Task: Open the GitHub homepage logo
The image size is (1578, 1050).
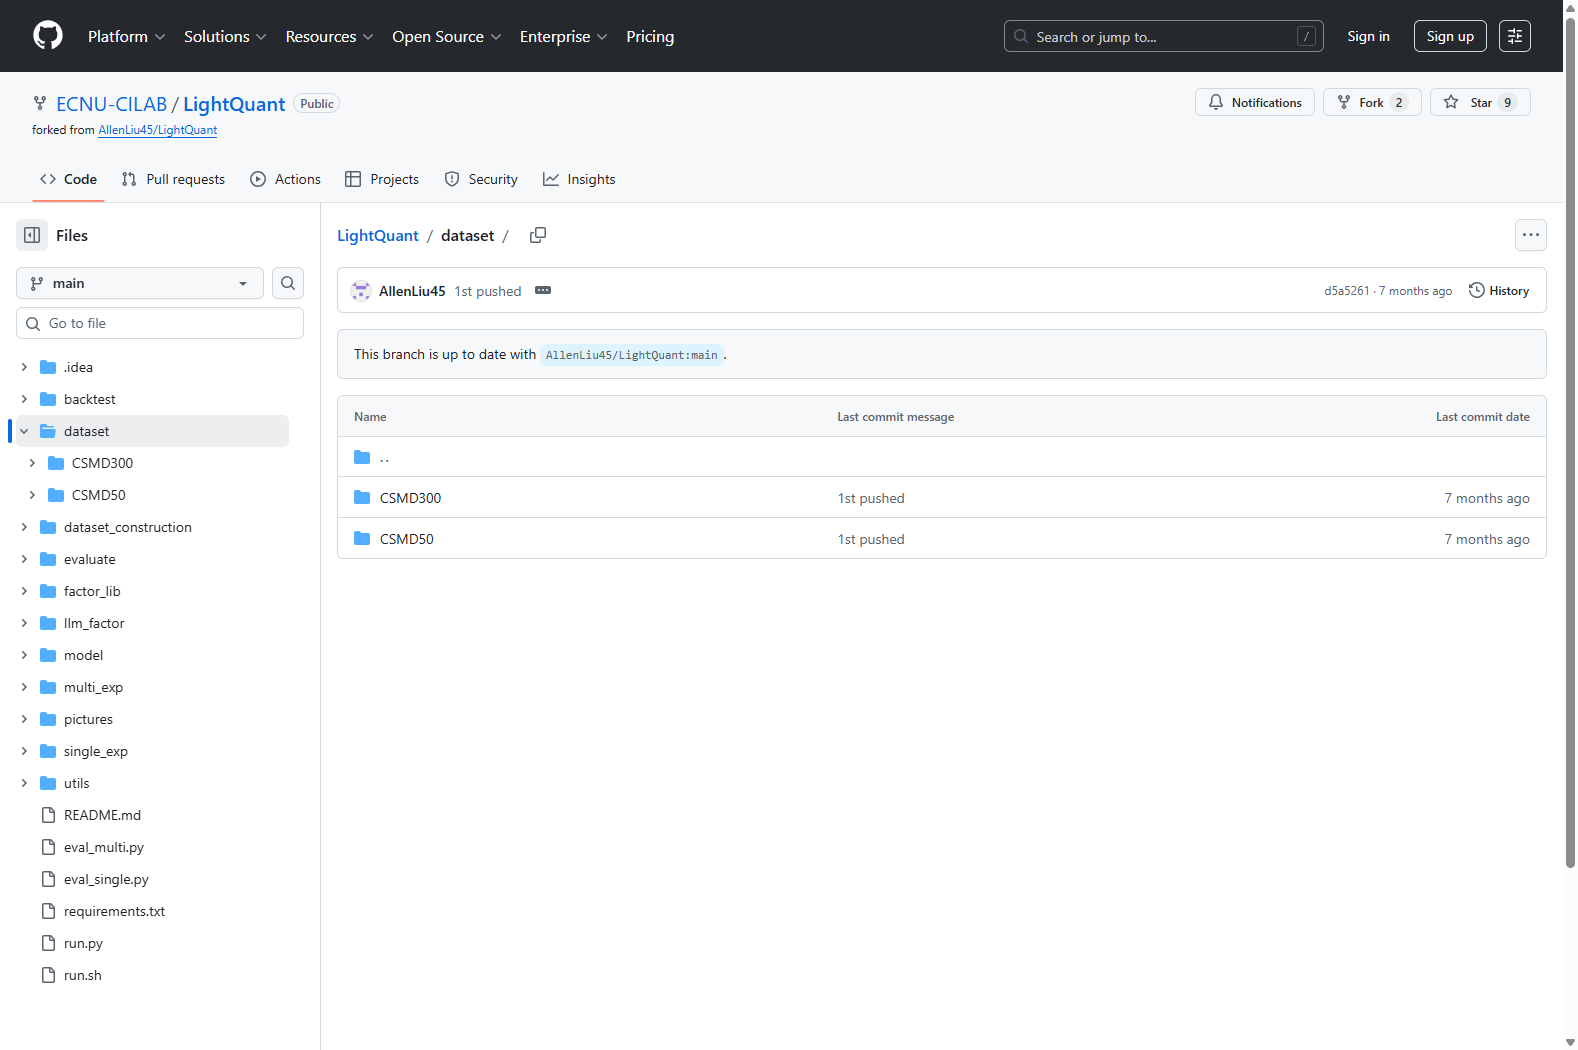Action: tap(48, 36)
